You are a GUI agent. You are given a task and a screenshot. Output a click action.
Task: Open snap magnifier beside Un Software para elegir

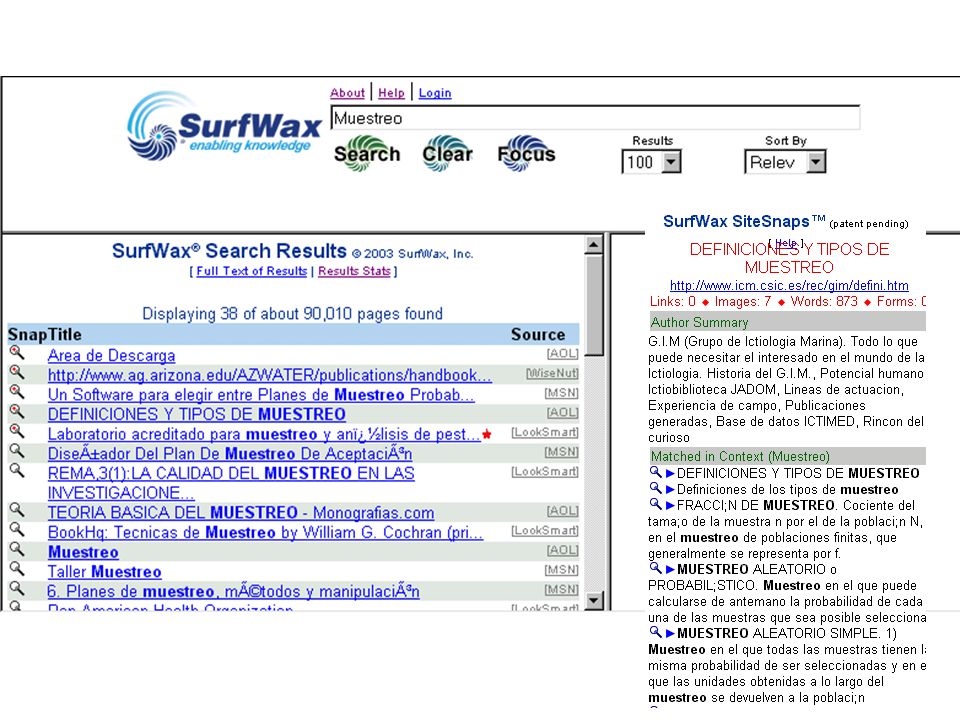[x=17, y=392]
